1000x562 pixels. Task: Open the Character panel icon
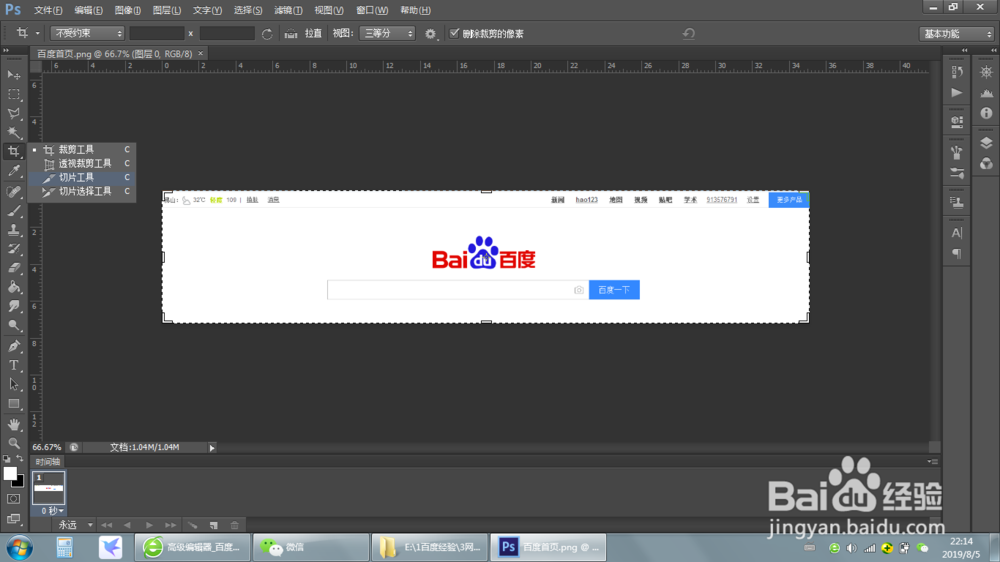coord(957,233)
